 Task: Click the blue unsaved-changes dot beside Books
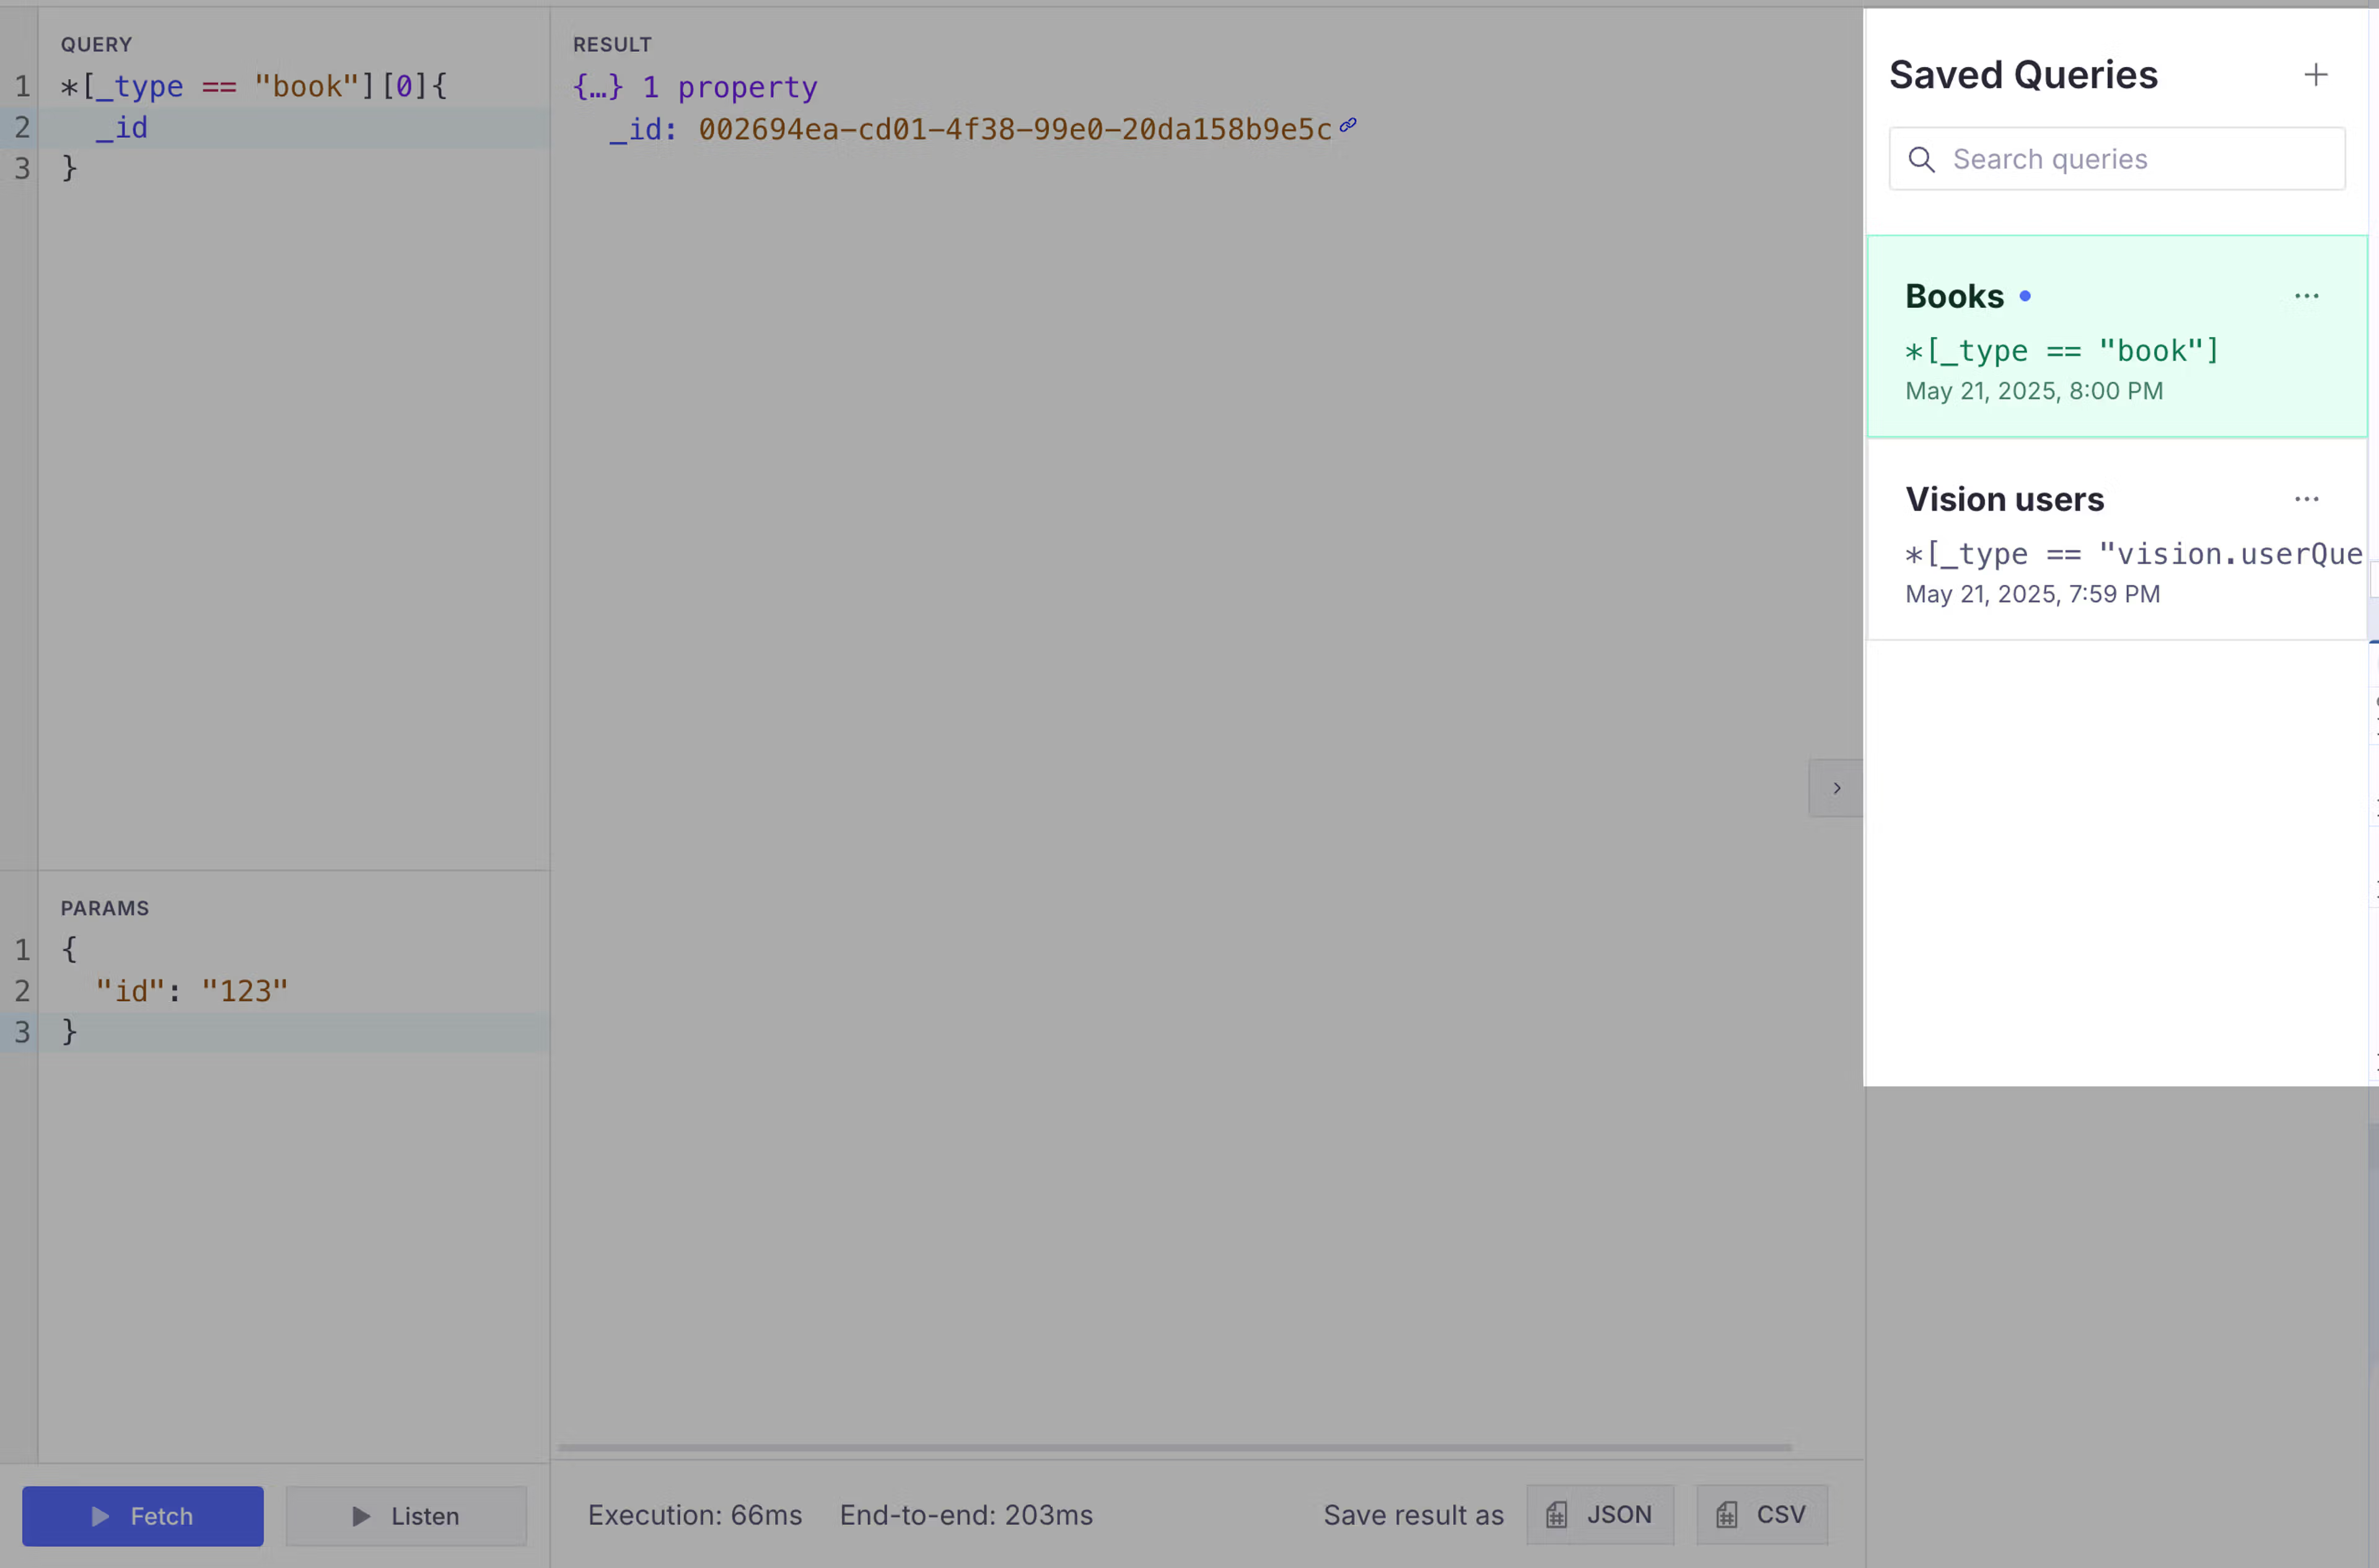tap(2024, 296)
